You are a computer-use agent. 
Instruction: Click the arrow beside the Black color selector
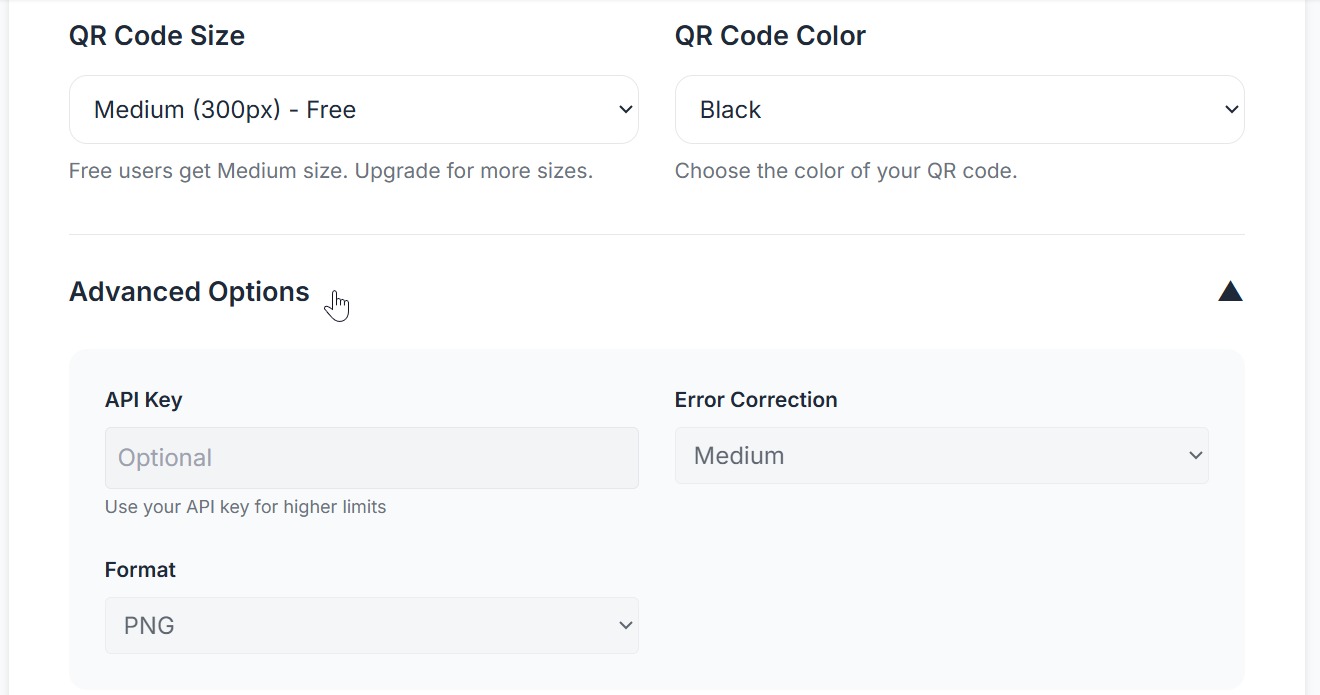tap(1231, 109)
